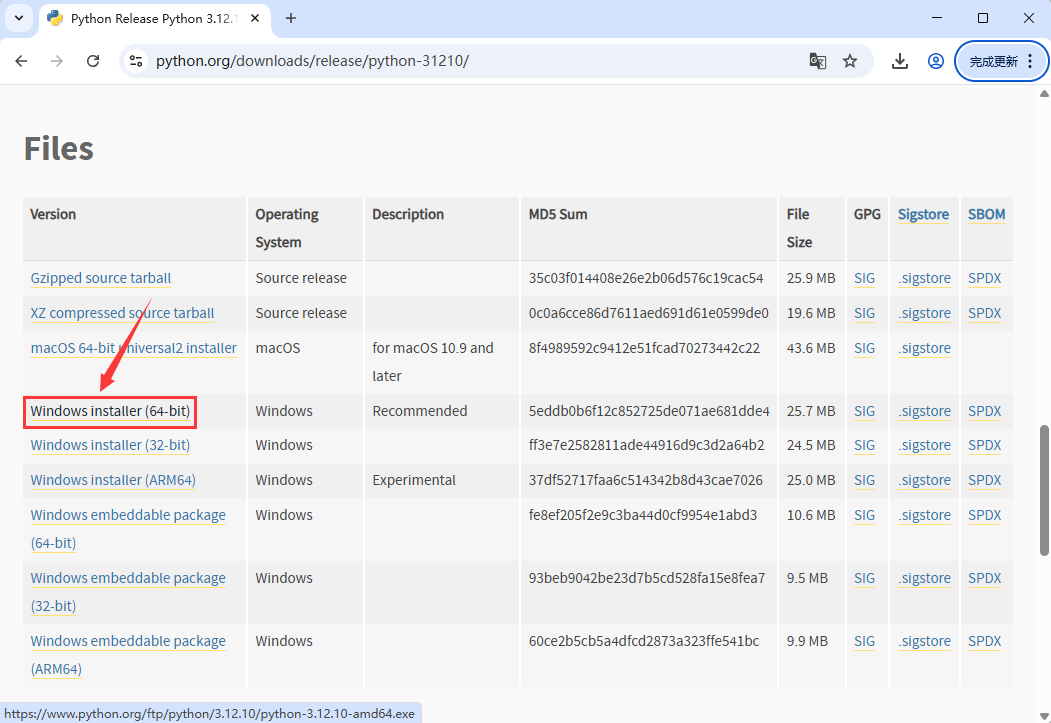The height and width of the screenshot is (723, 1051).
Task: Download Windows installer (64-bit)
Action: click(110, 411)
